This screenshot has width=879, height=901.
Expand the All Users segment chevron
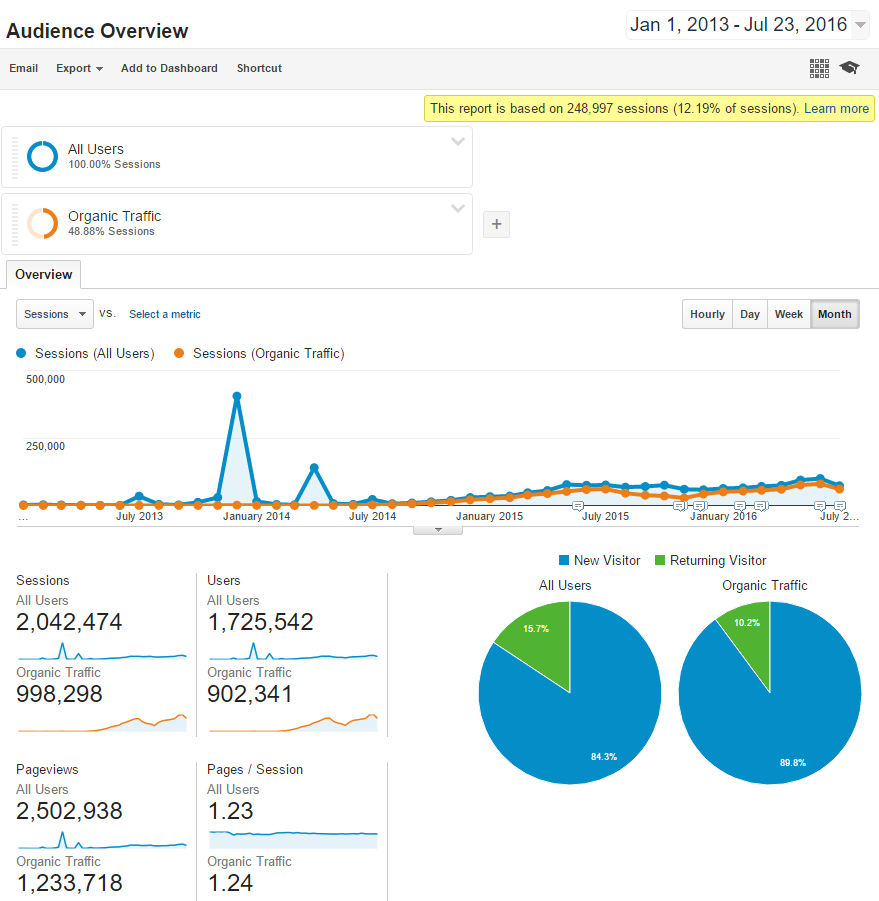click(x=458, y=142)
